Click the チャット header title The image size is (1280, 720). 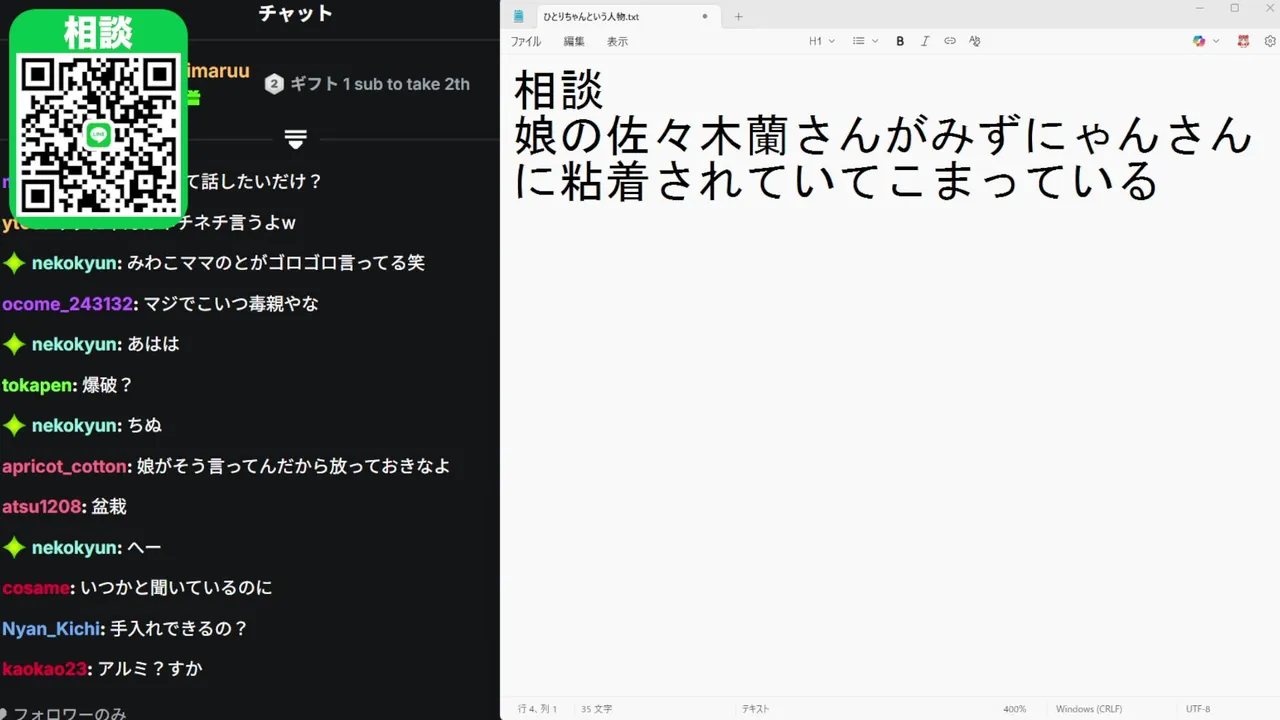click(x=295, y=13)
